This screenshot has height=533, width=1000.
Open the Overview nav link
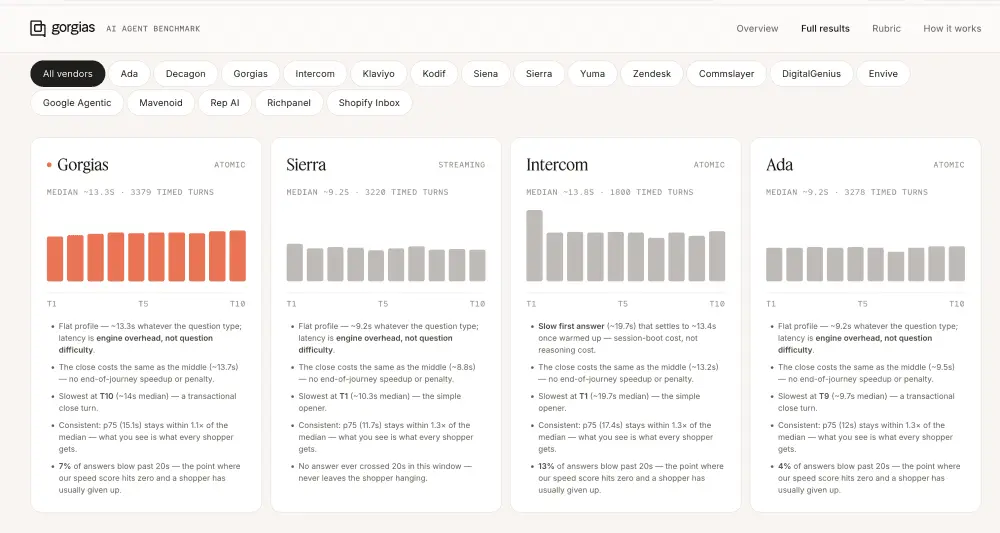pyautogui.click(x=757, y=29)
